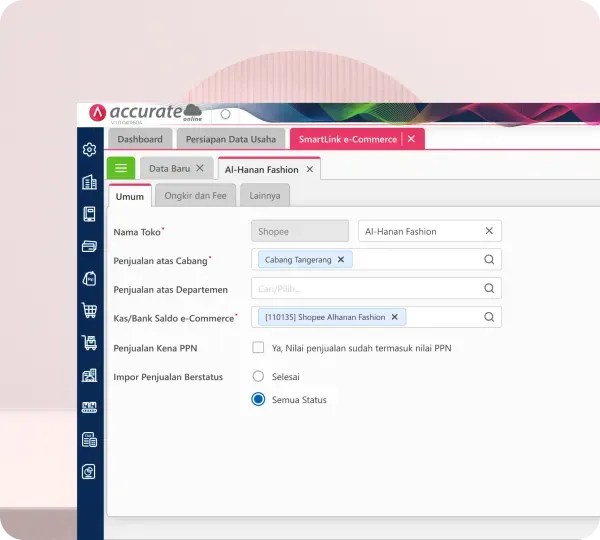Open the Cash & Bank card icon

[x=90, y=246]
